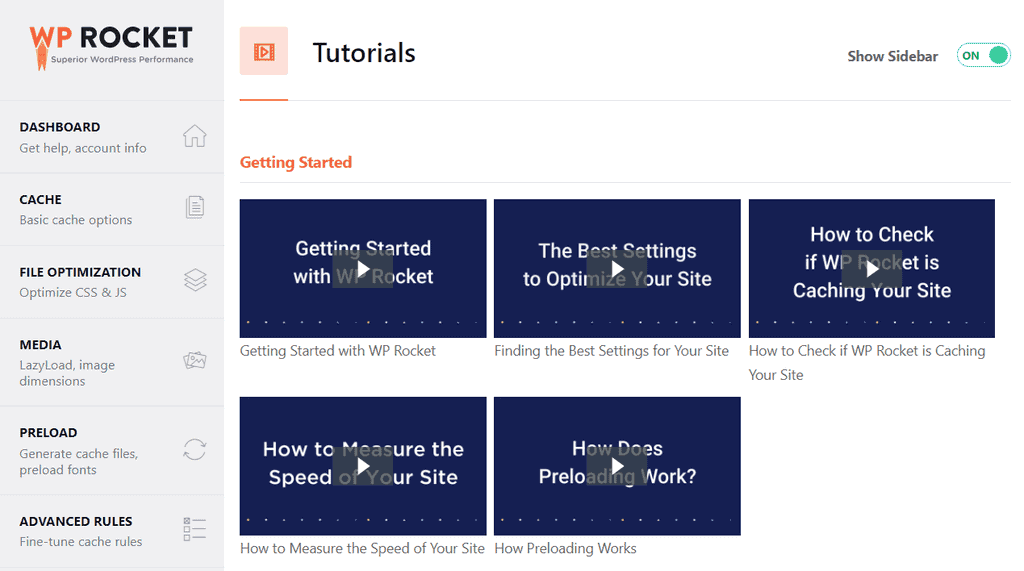The width and height of the screenshot is (1024, 571).
Task: Click 'Basic cache options' text
Action: click(76, 220)
